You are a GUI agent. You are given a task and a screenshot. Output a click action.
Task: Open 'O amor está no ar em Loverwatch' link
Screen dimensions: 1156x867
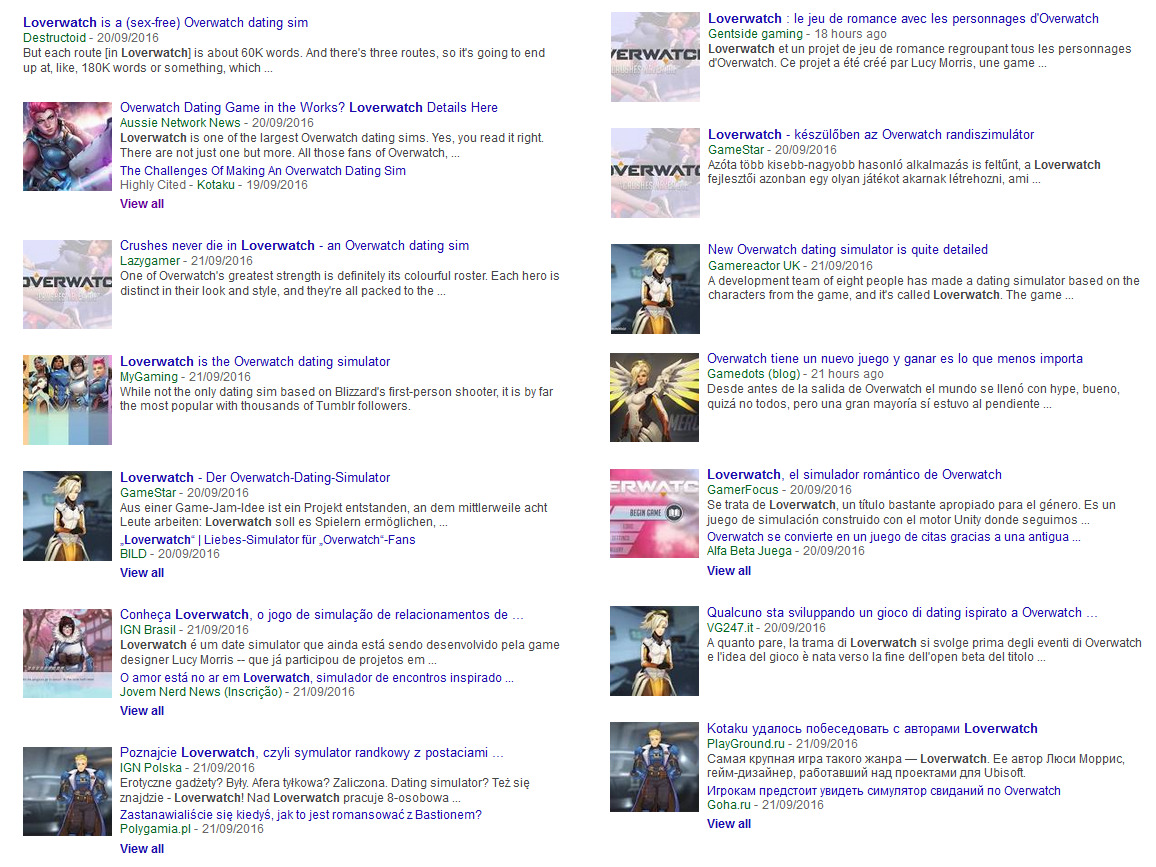click(317, 678)
